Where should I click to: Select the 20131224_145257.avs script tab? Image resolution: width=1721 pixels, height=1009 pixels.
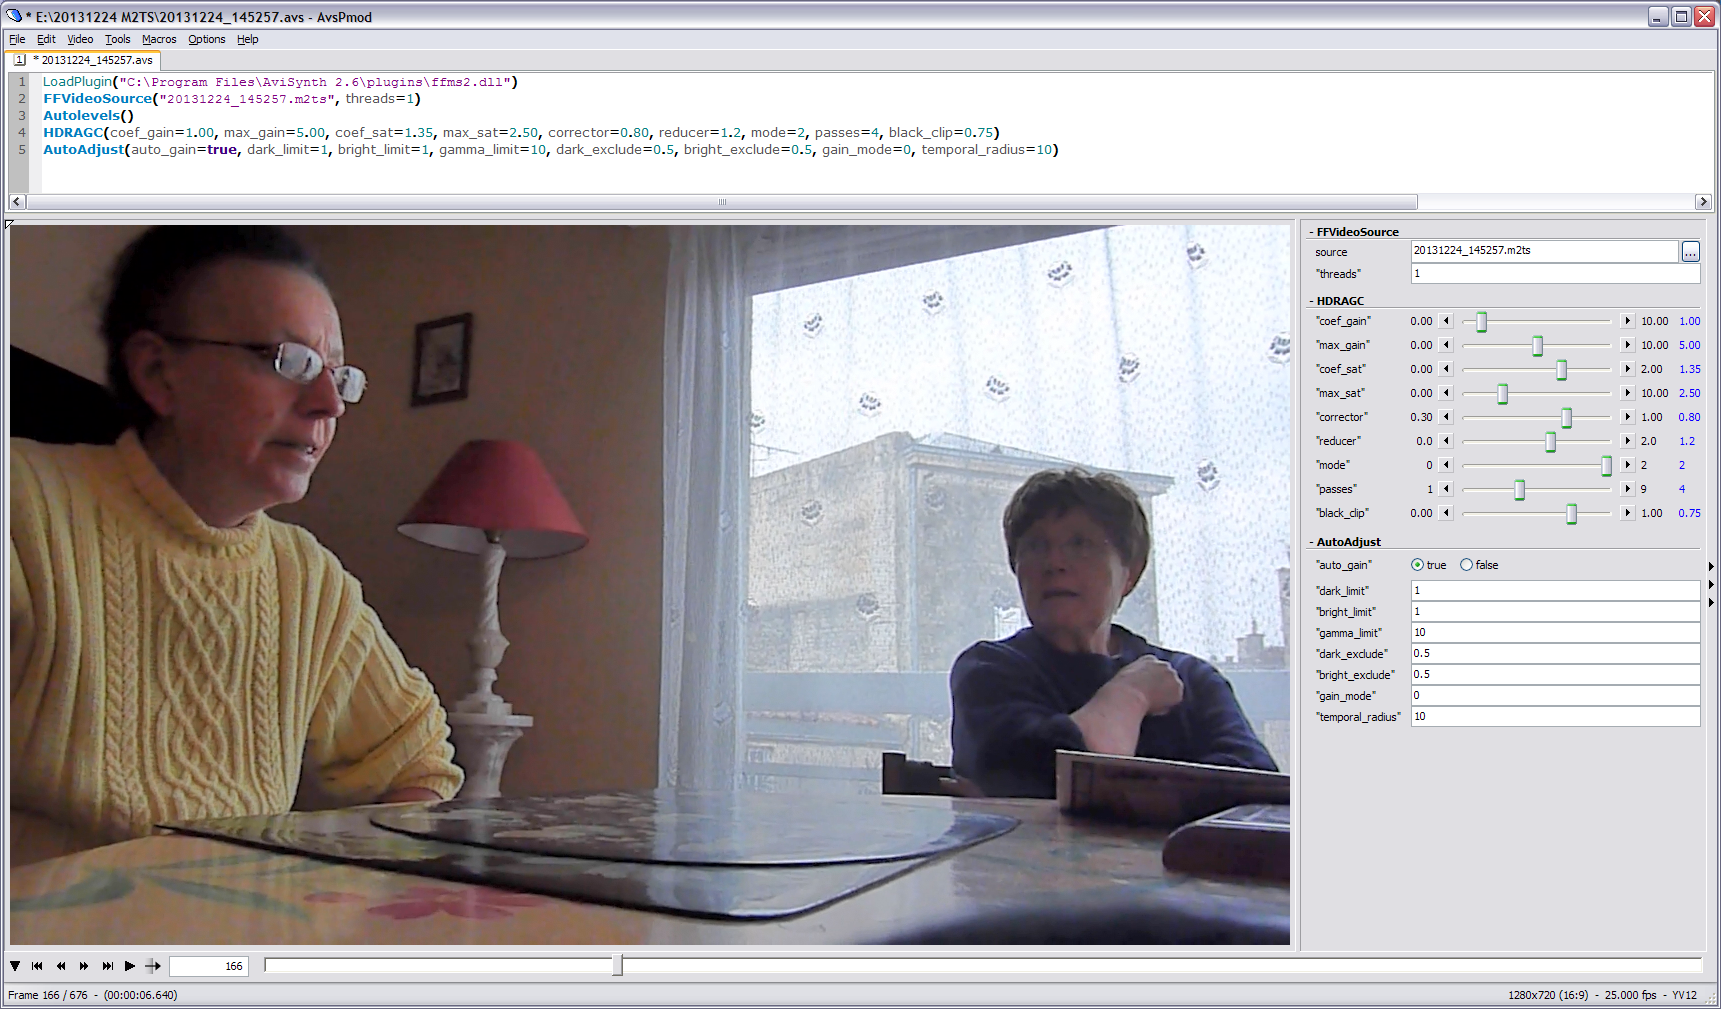click(85, 60)
